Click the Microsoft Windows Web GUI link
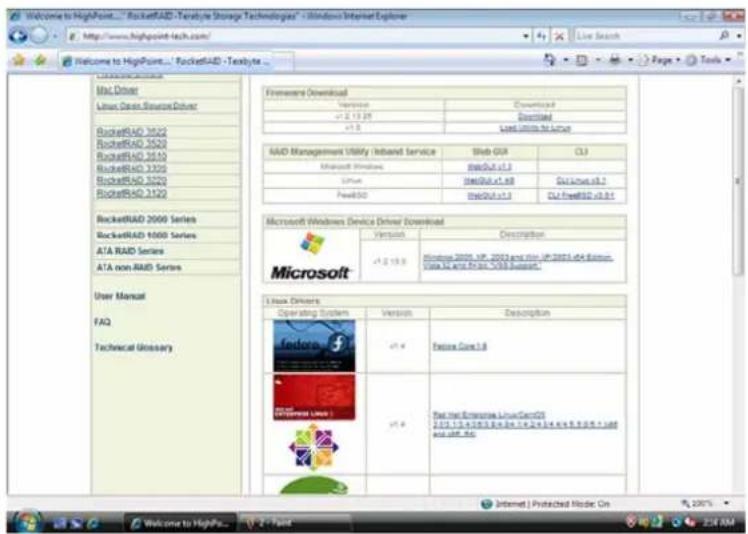The width and height of the screenshot is (748, 534). click(489, 167)
